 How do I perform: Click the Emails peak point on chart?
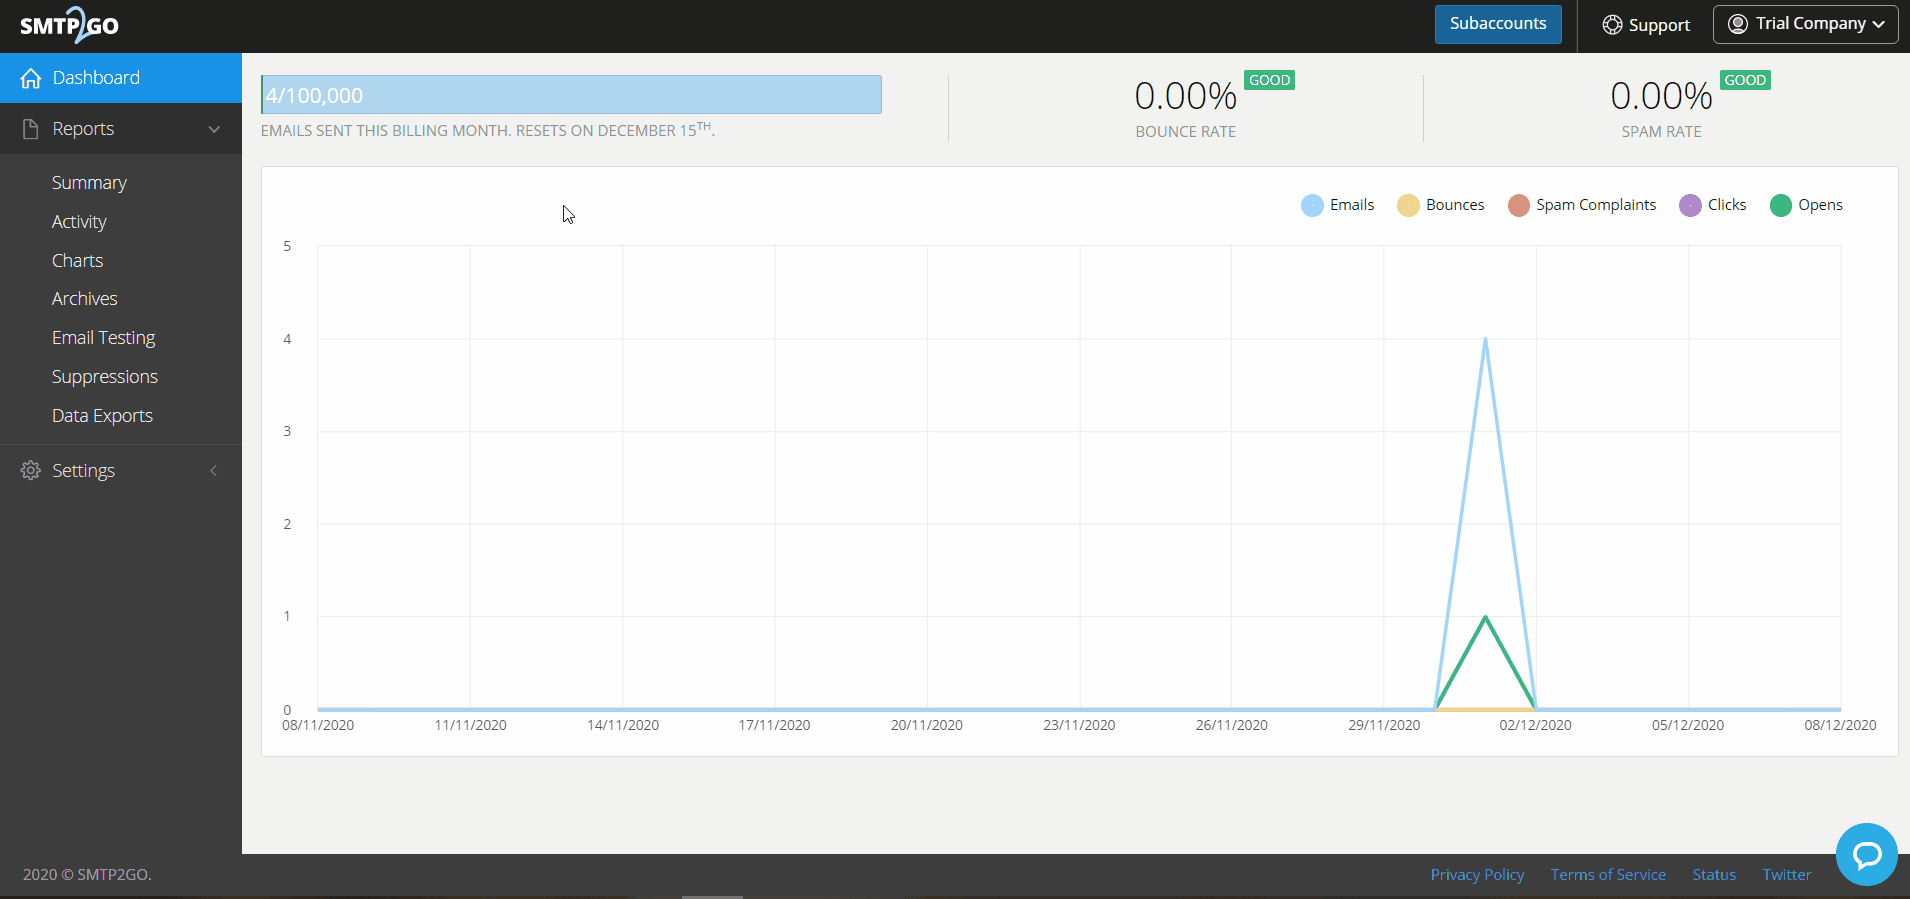(1485, 339)
